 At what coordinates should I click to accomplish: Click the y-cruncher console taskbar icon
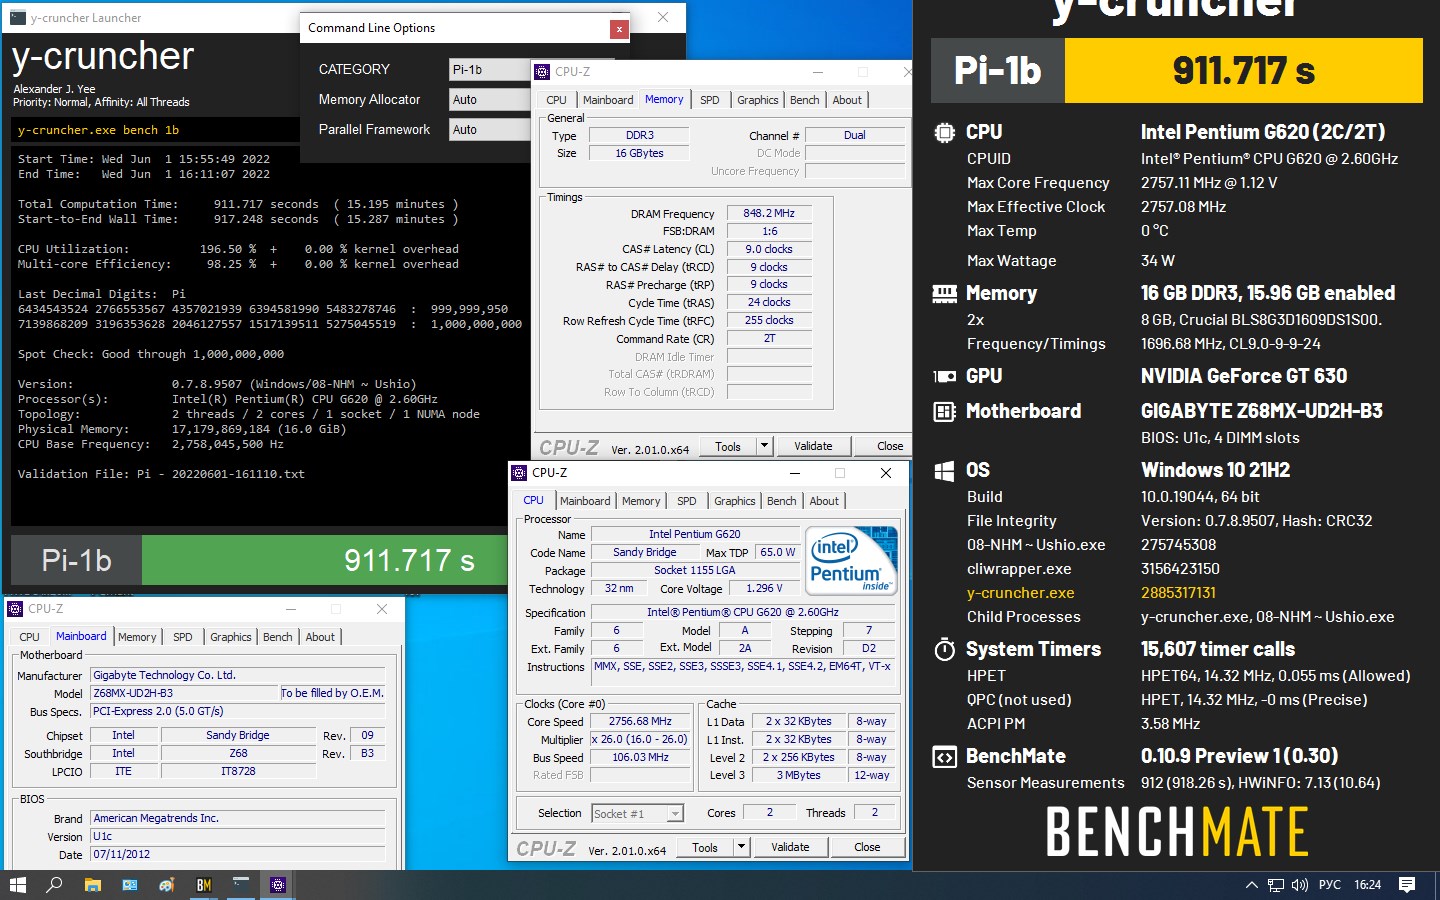coord(241,885)
